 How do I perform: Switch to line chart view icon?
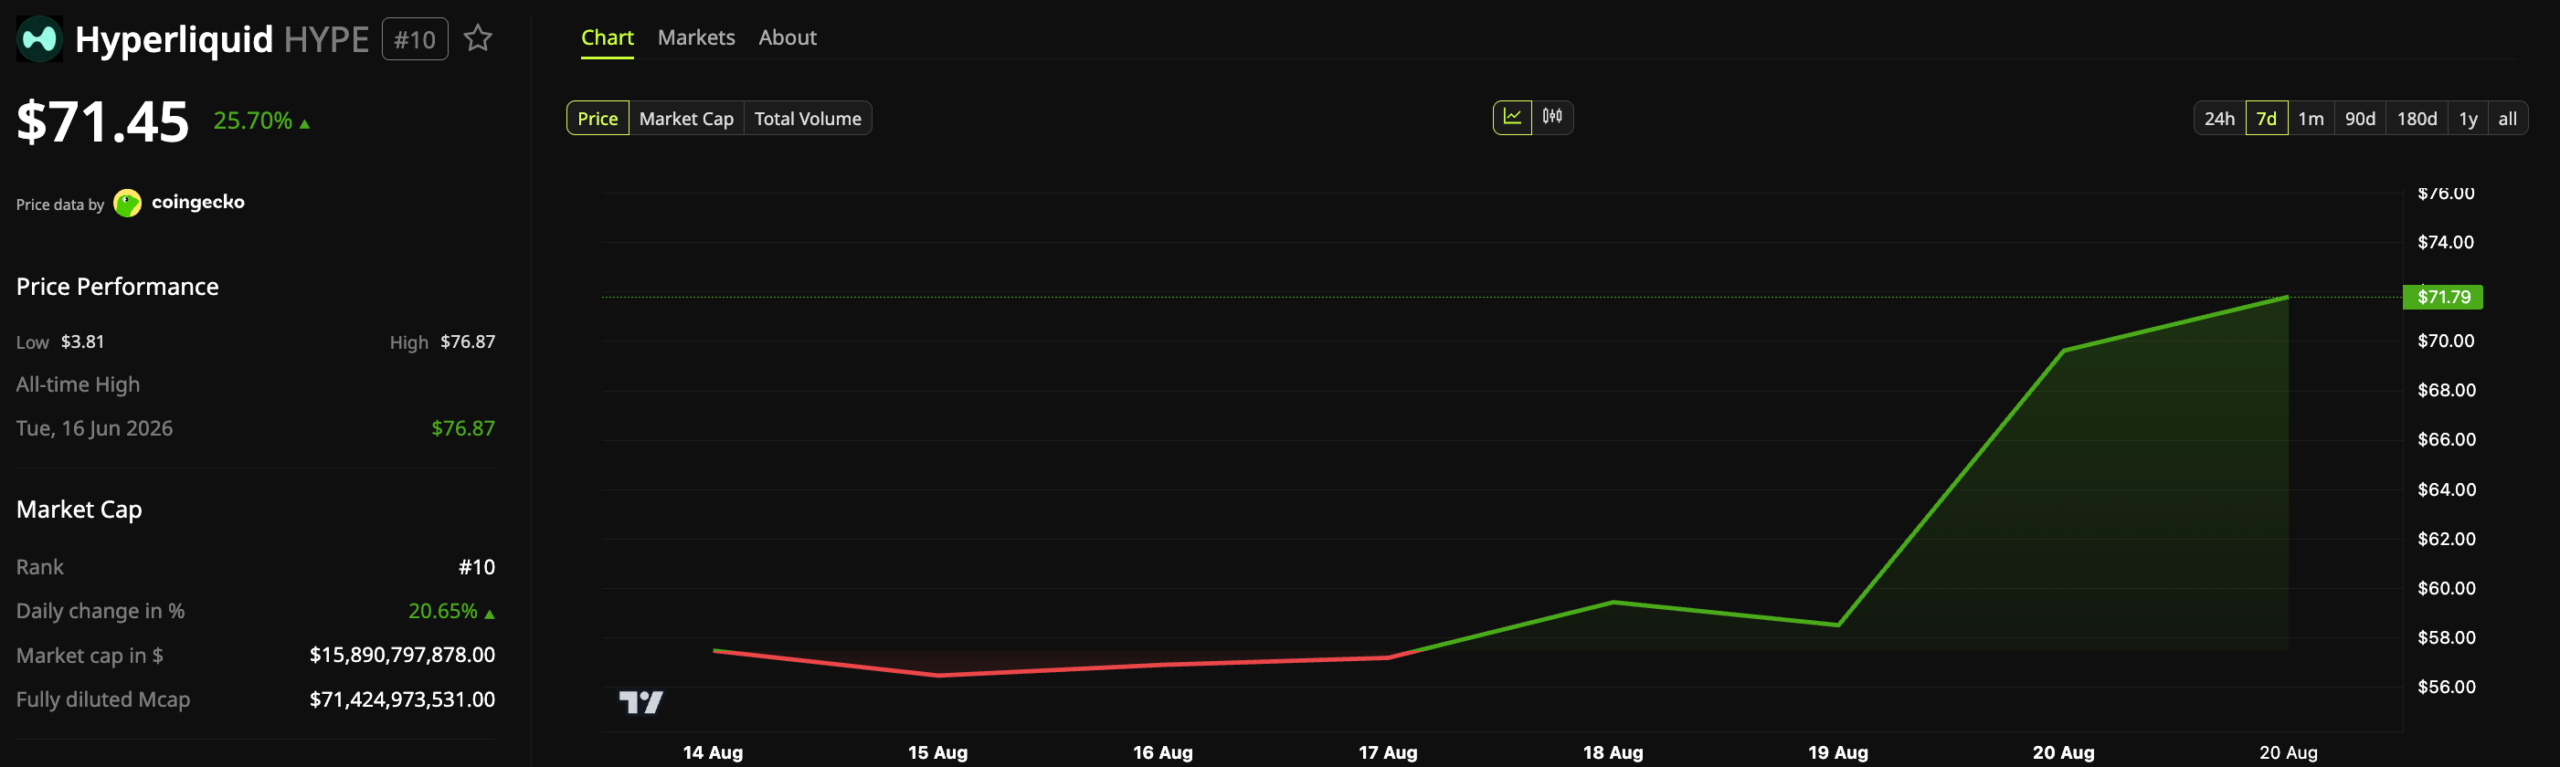(1512, 117)
